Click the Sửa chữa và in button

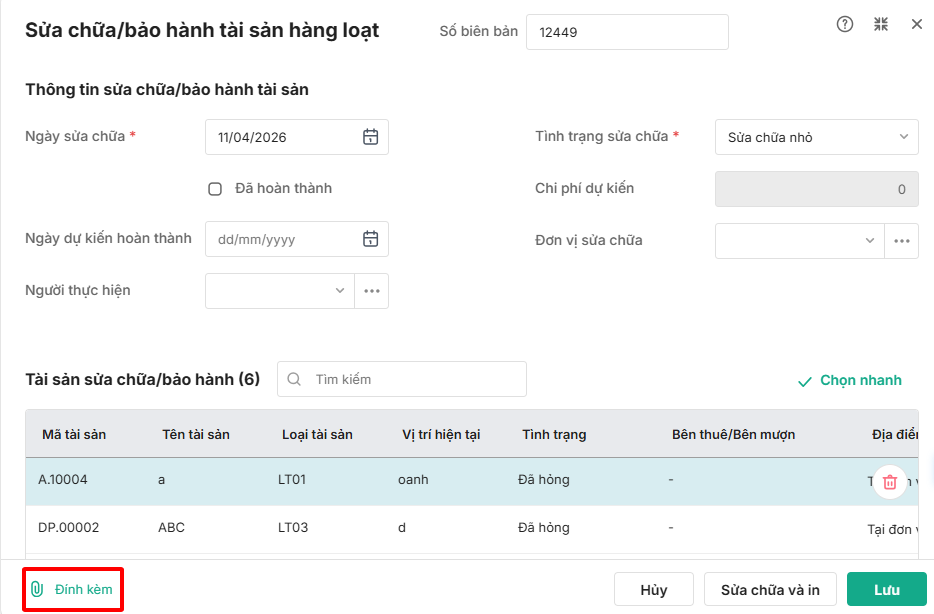(770, 590)
